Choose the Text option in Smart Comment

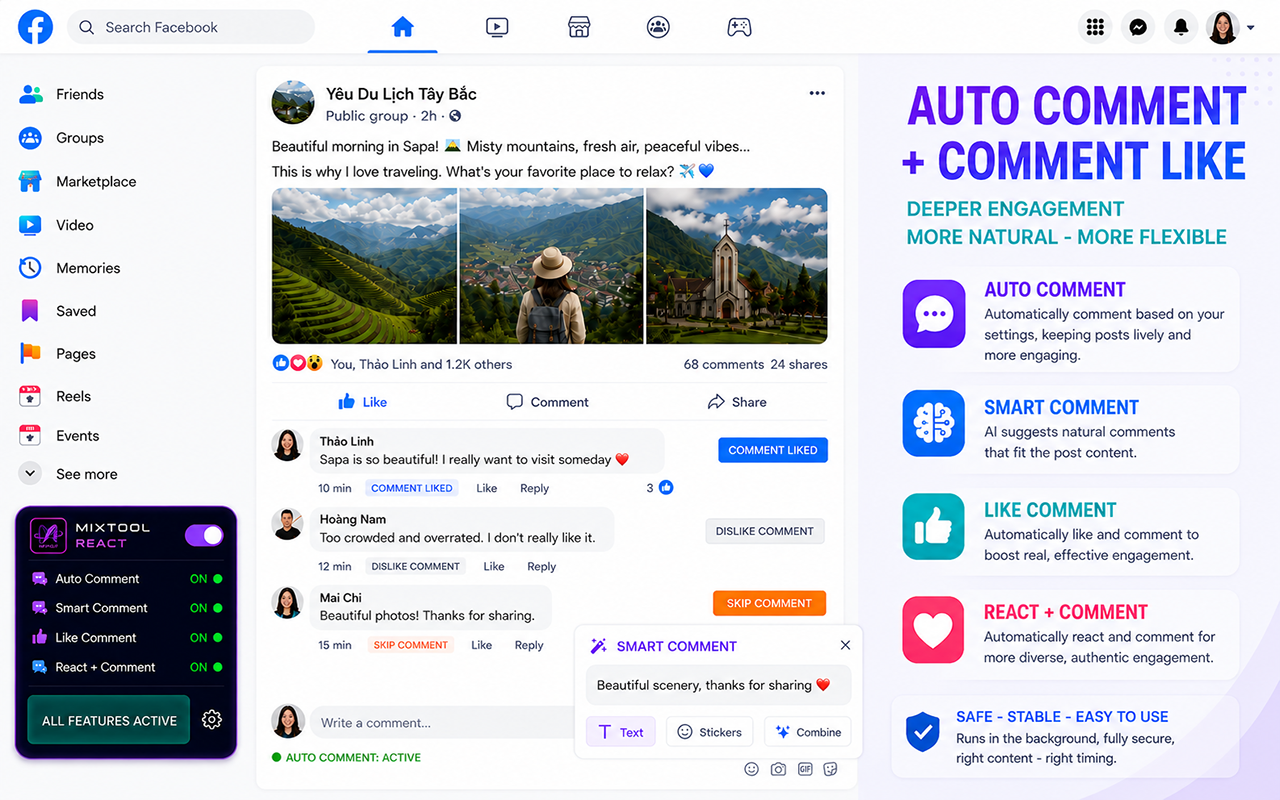(x=621, y=732)
